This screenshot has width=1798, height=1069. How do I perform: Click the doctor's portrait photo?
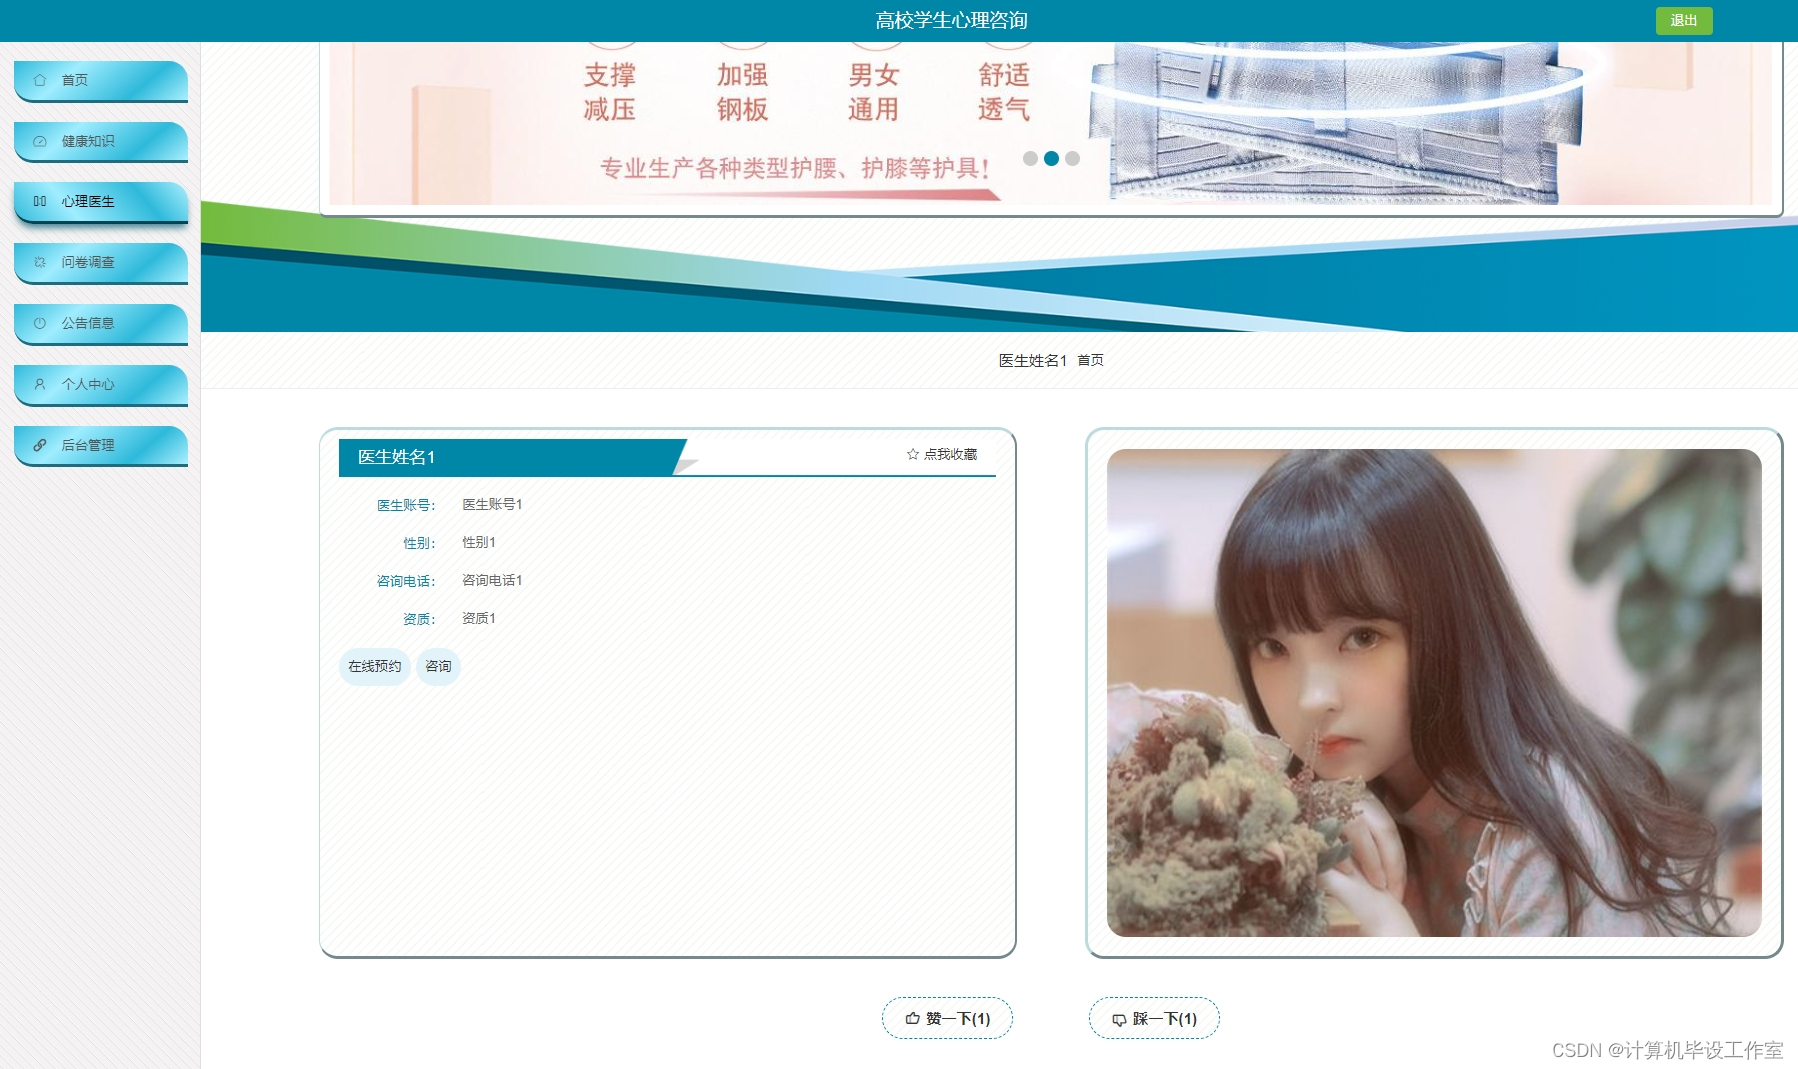1434,693
